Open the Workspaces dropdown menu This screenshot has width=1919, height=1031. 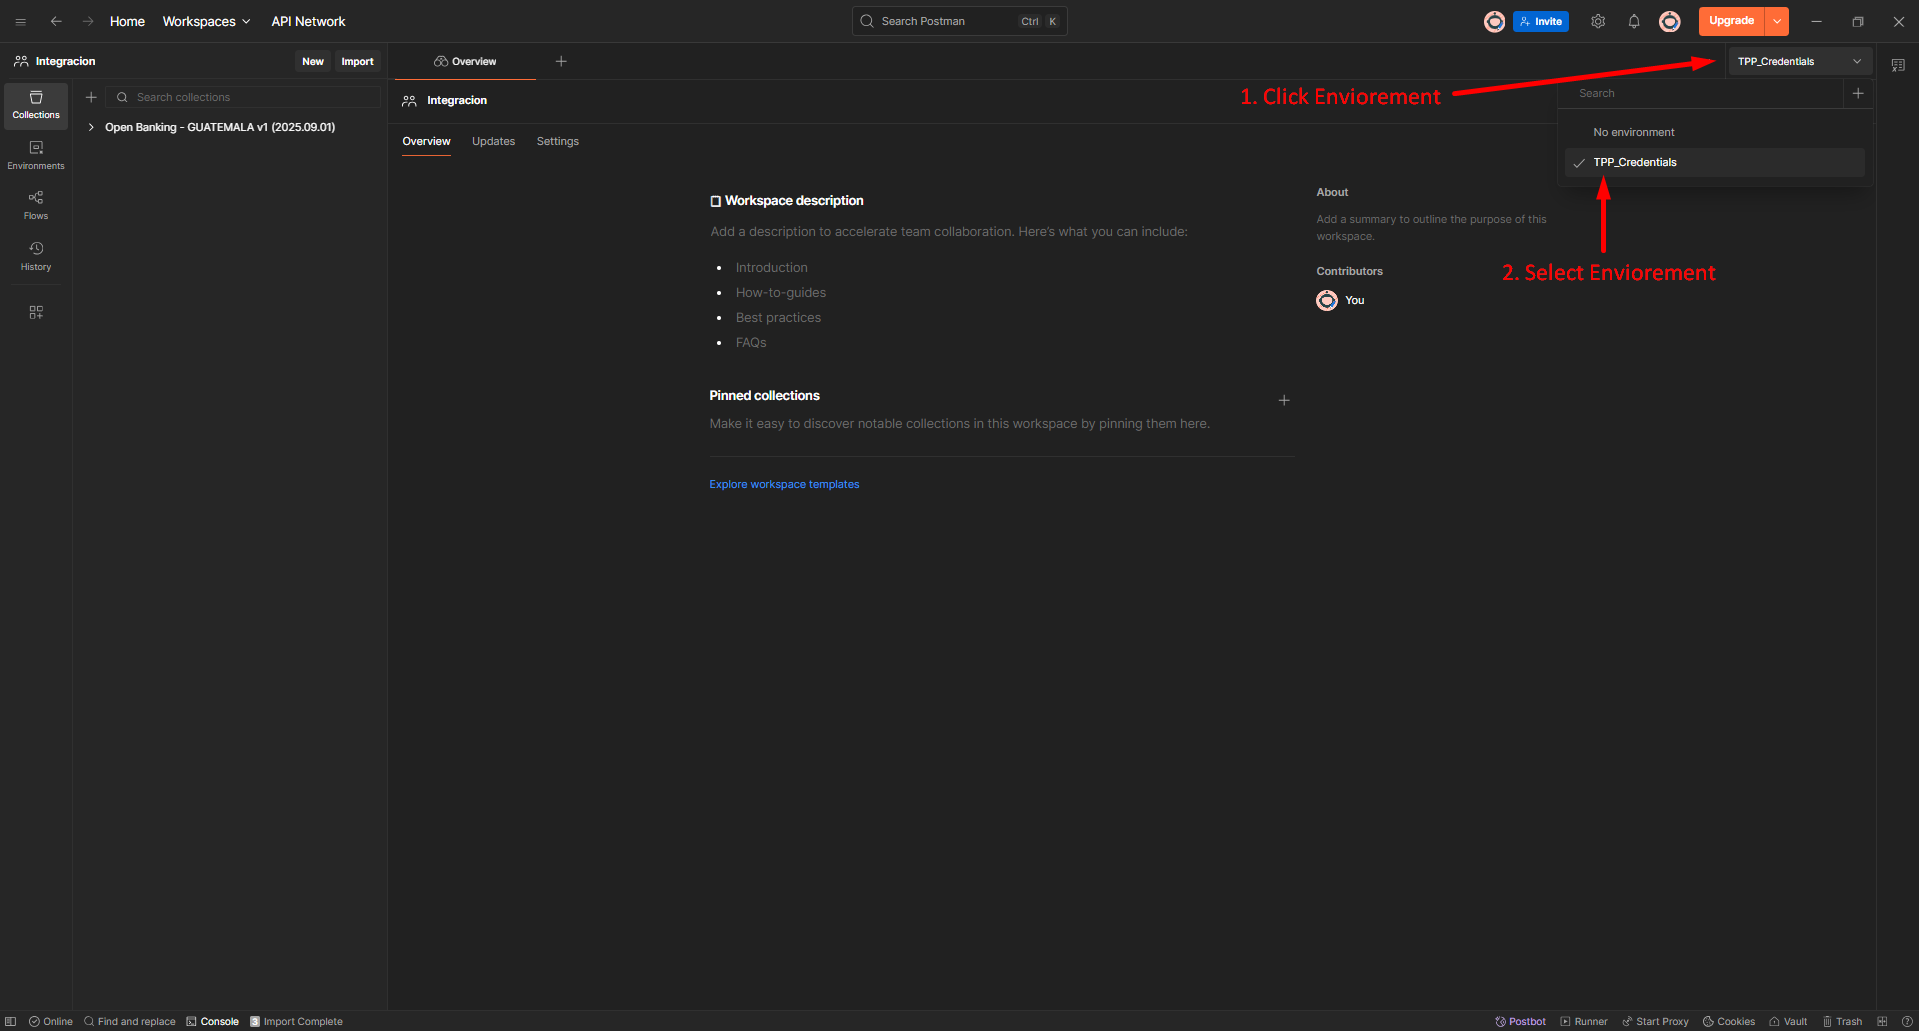206,21
